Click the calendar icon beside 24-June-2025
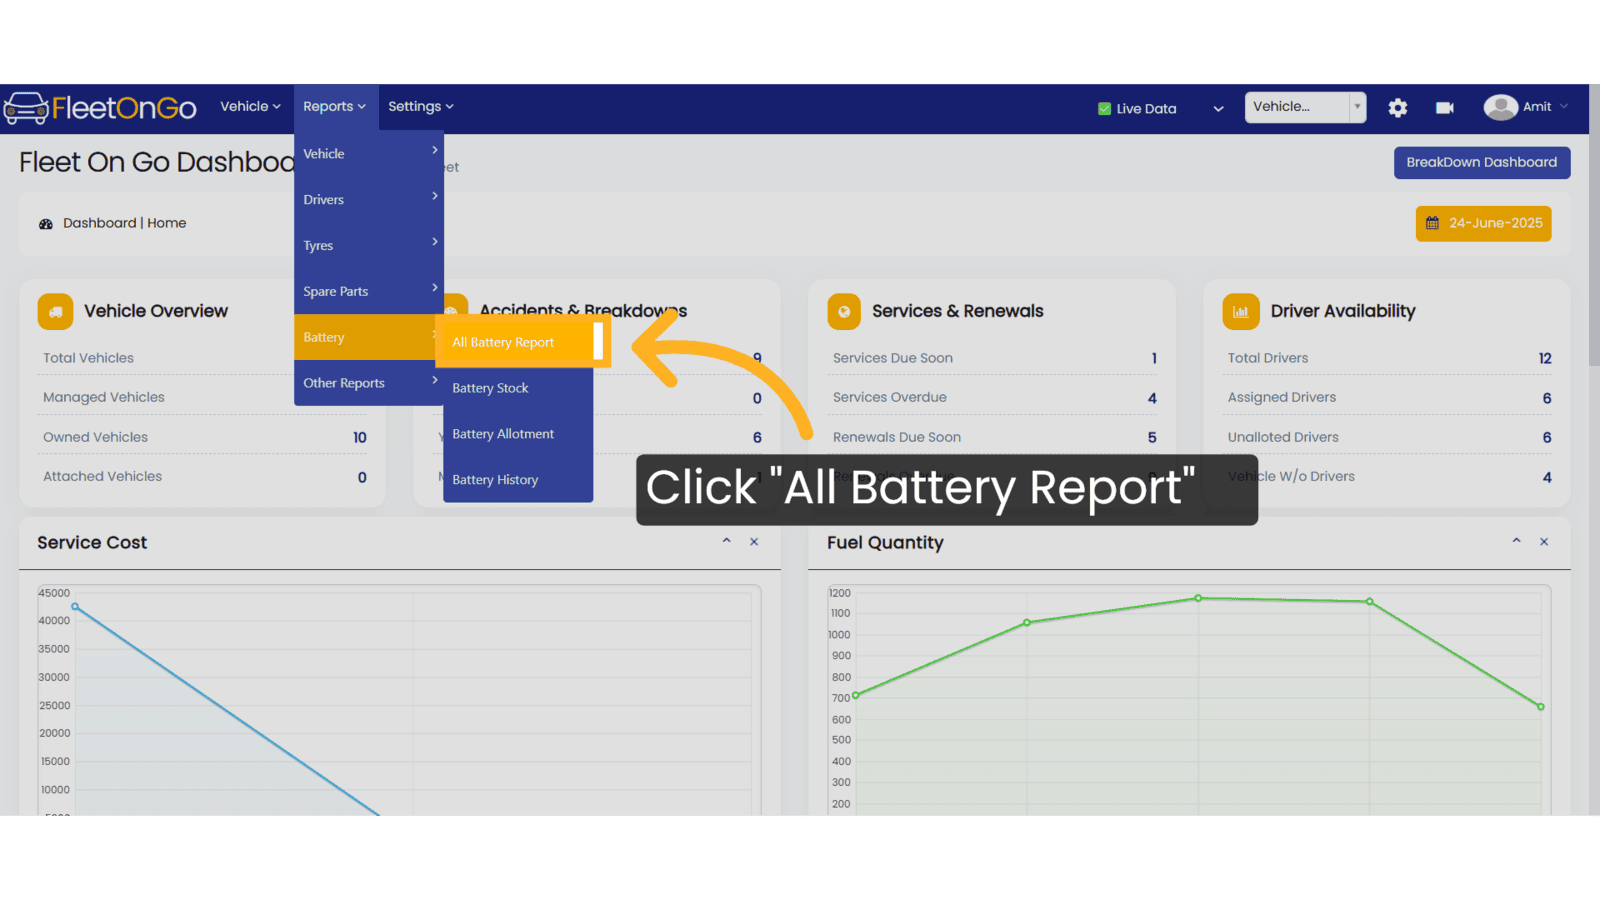This screenshot has width=1600, height=900. pyautogui.click(x=1432, y=223)
